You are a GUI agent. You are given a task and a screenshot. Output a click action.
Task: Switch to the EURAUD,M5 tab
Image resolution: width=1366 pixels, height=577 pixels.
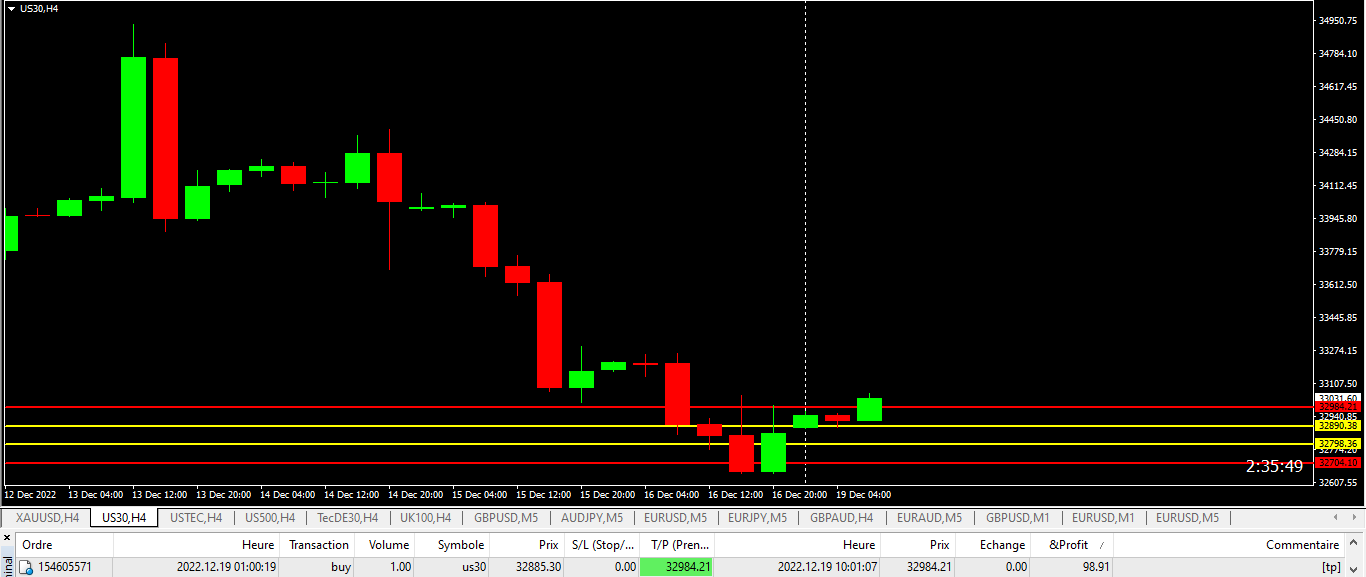tap(929, 518)
